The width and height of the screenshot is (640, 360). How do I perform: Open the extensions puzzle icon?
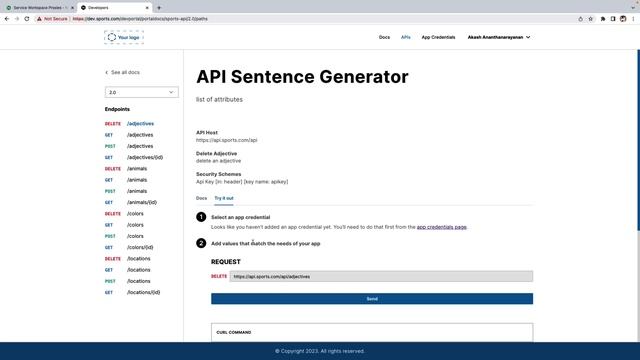pyautogui.click(x=603, y=19)
